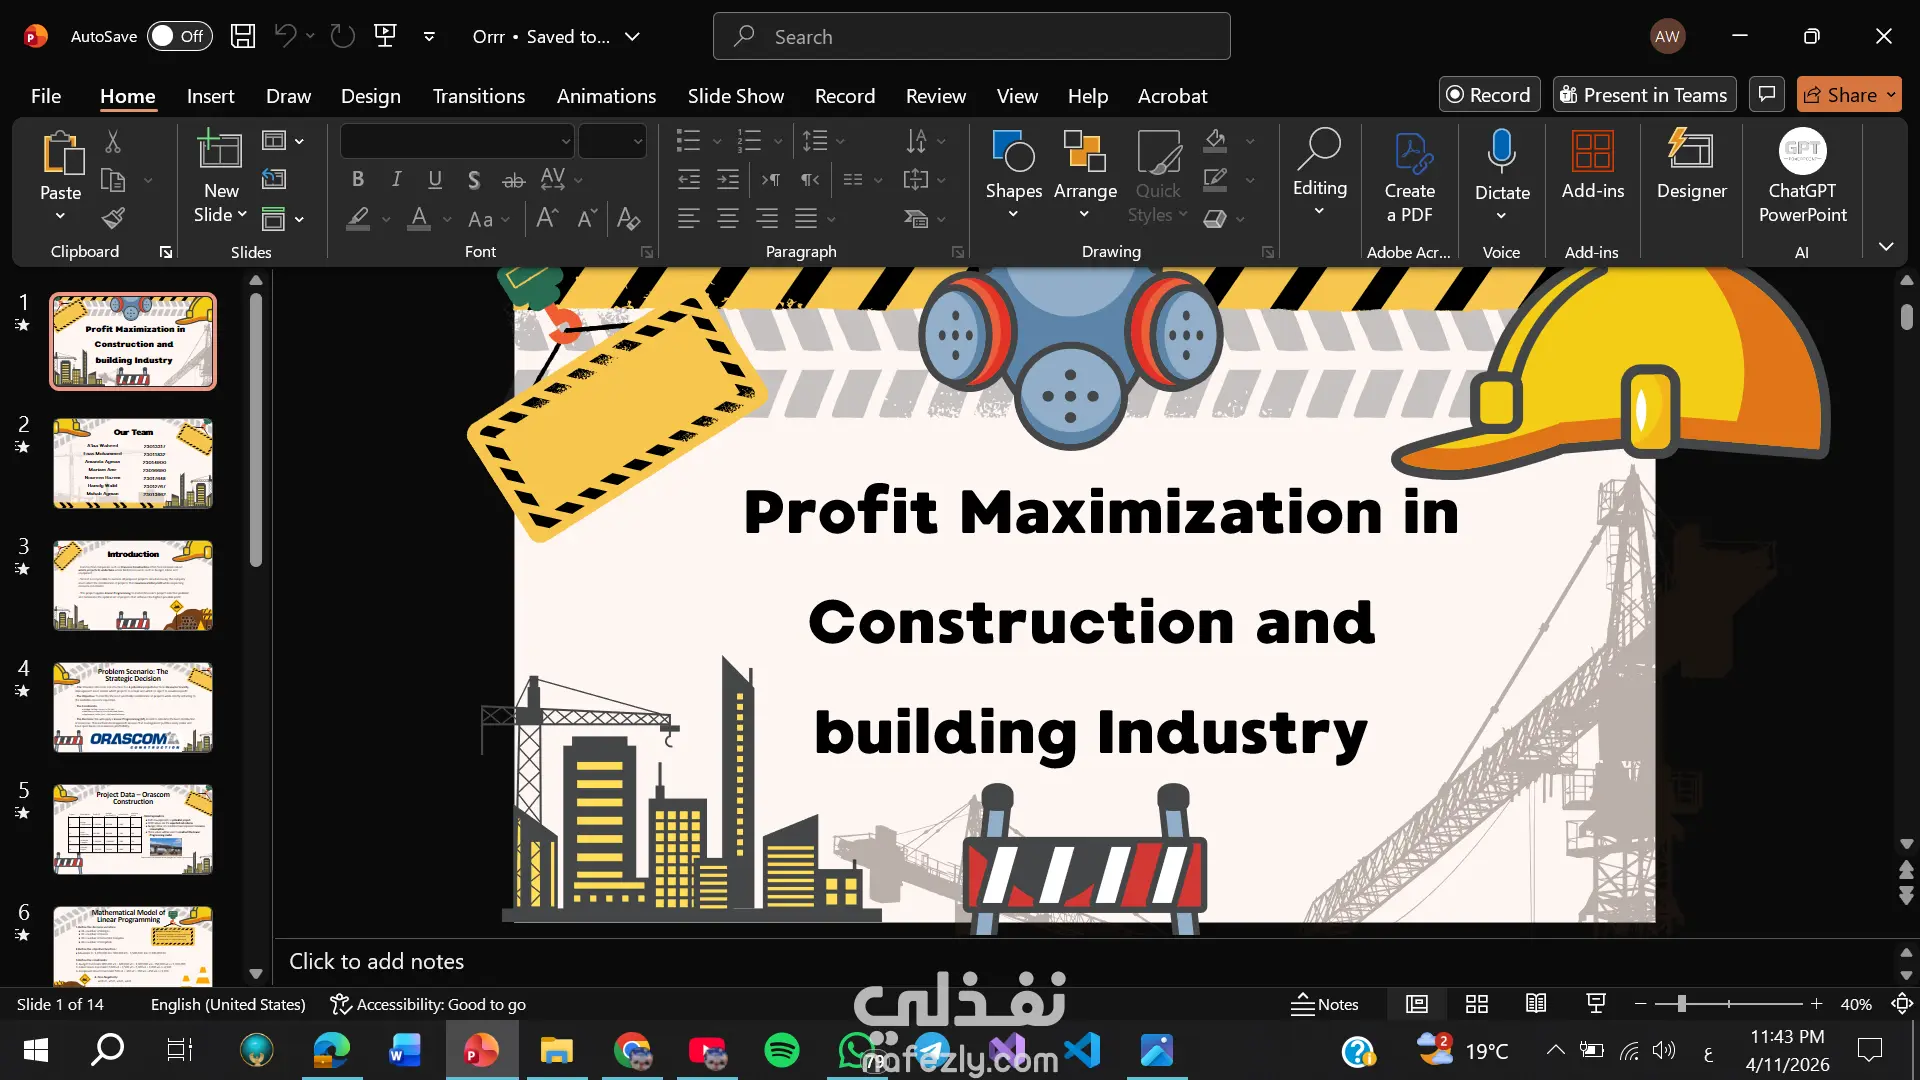Click English (United States) language indicator
The width and height of the screenshot is (1920, 1080).
tap(228, 1004)
